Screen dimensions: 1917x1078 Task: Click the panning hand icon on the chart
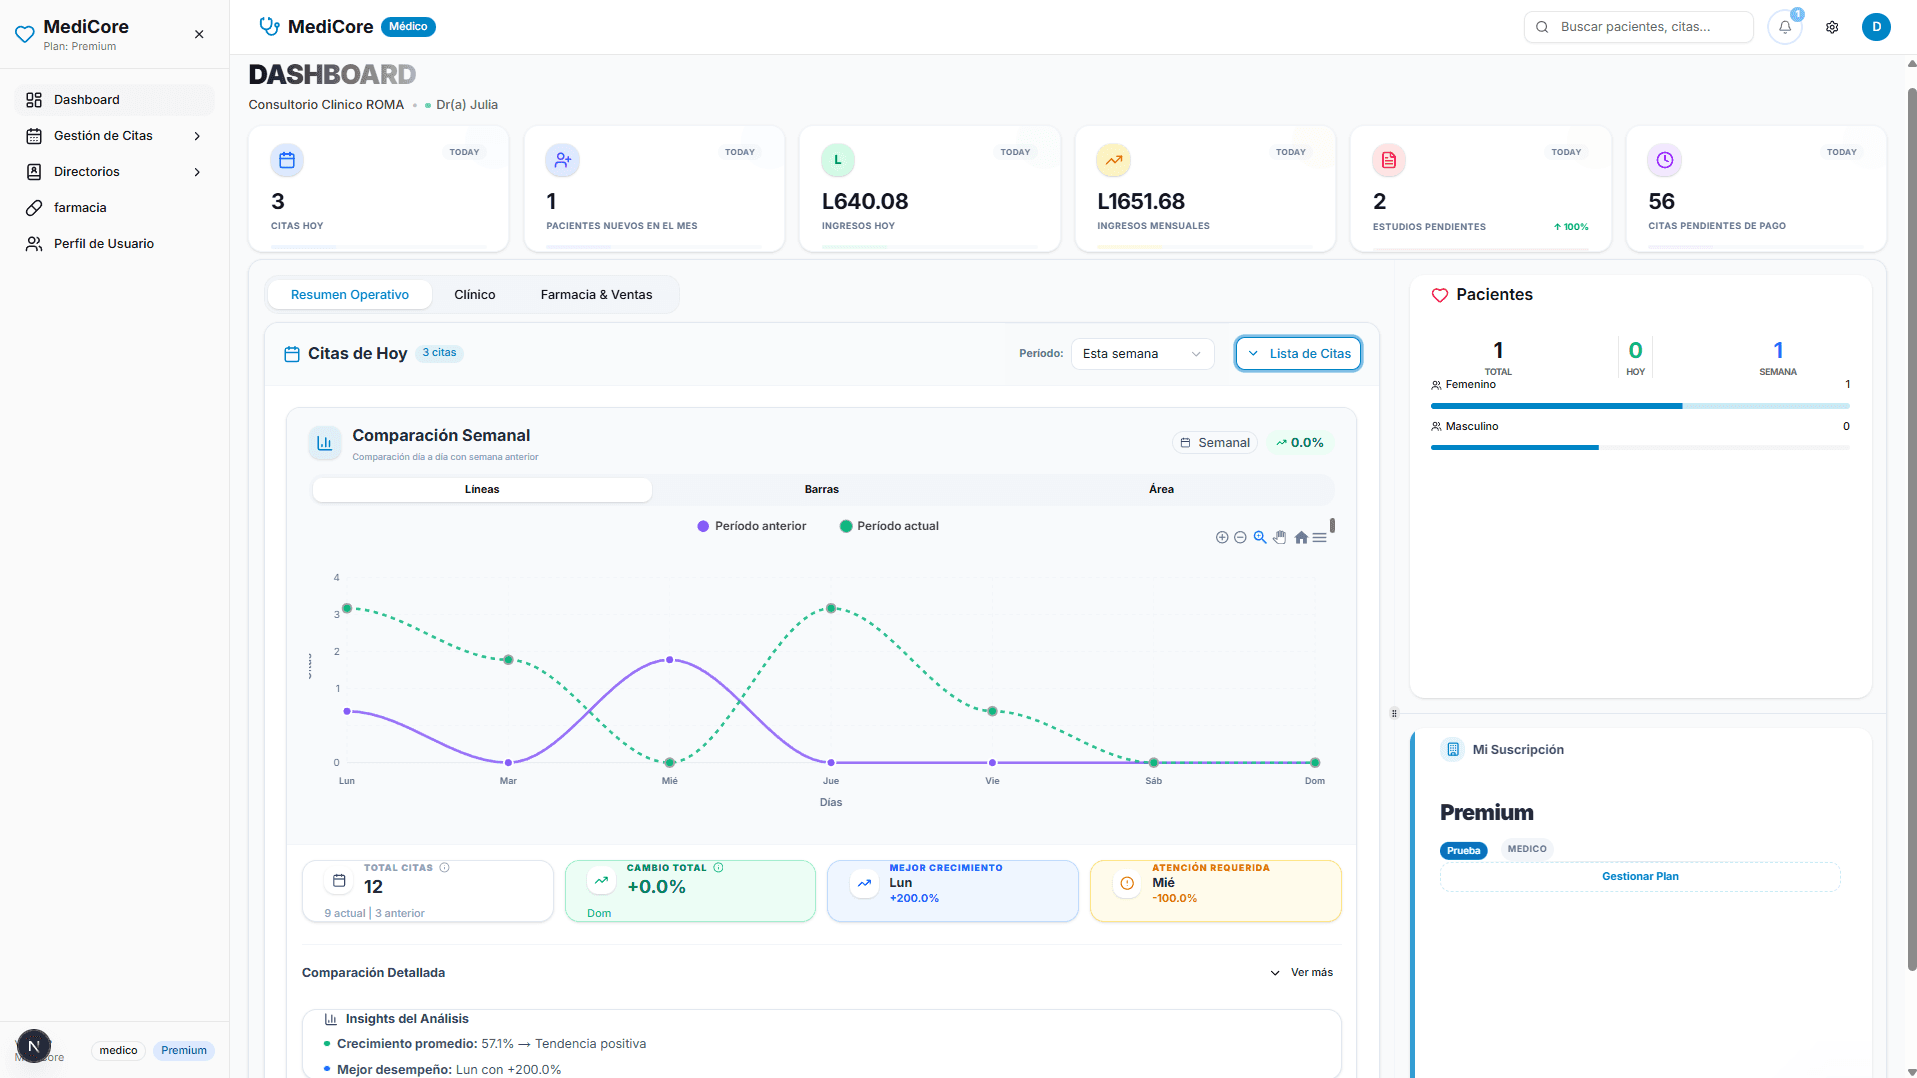tap(1280, 537)
